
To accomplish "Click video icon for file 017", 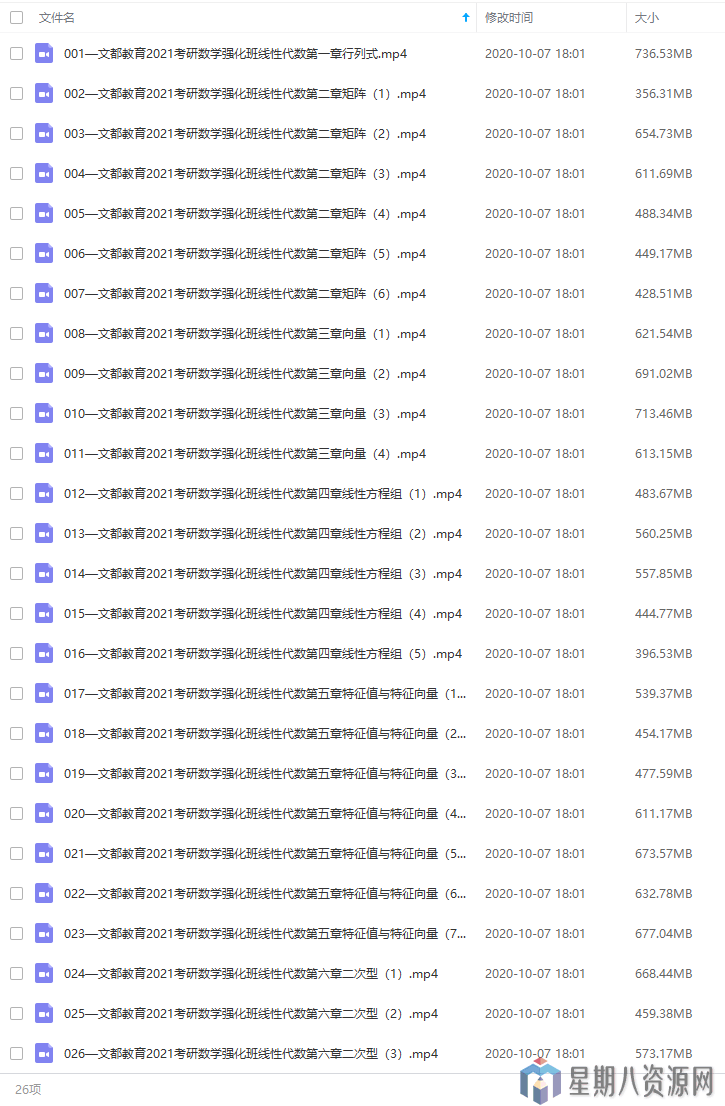I will click(43, 693).
